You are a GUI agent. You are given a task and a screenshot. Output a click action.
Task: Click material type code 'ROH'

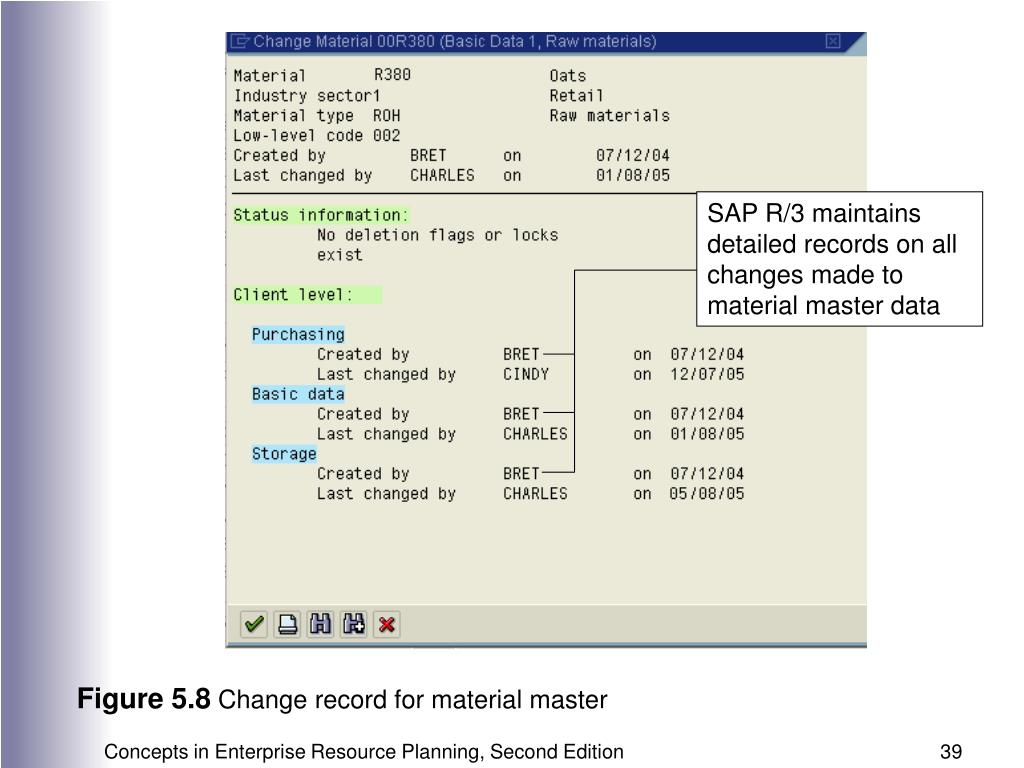coord(387,116)
